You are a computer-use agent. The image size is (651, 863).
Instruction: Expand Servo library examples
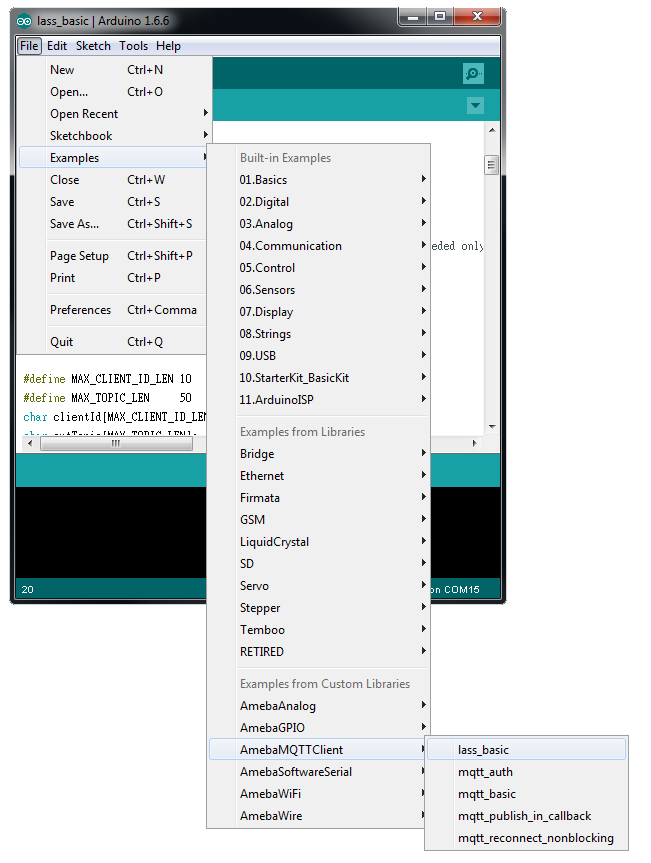coord(319,586)
